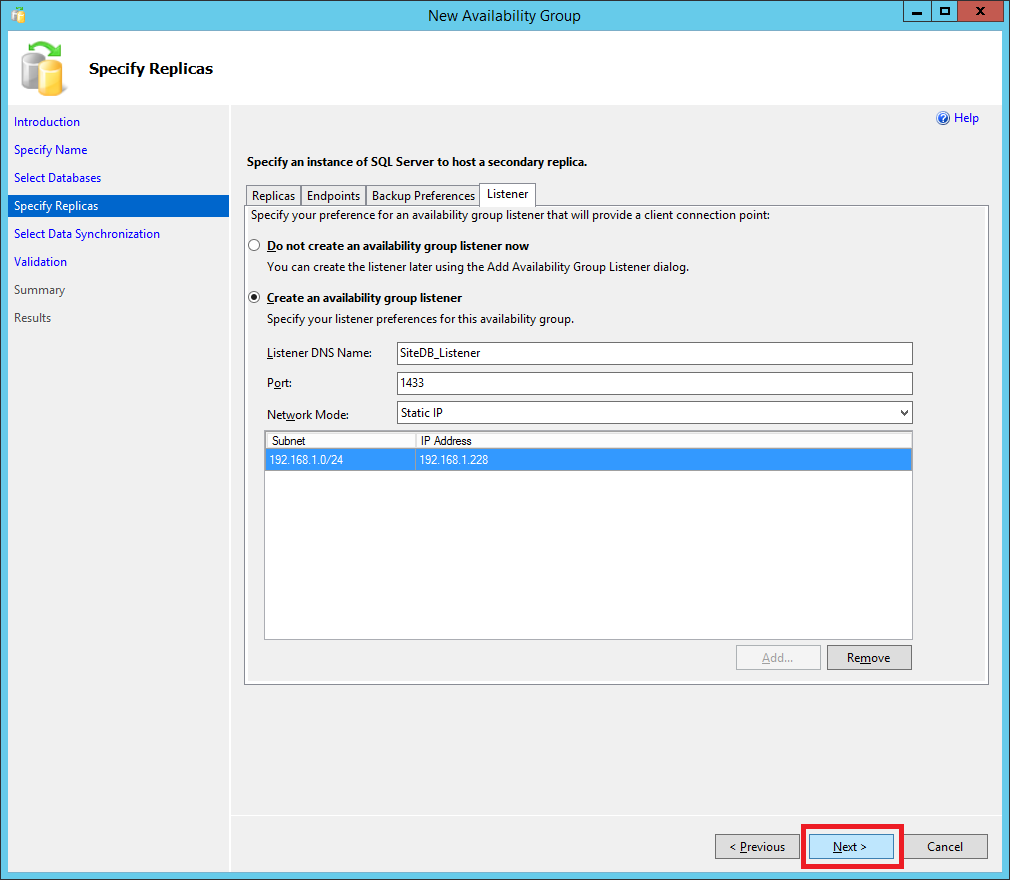This screenshot has height=880, width=1010.
Task: Open the Network Mode dropdown
Action: 654,413
